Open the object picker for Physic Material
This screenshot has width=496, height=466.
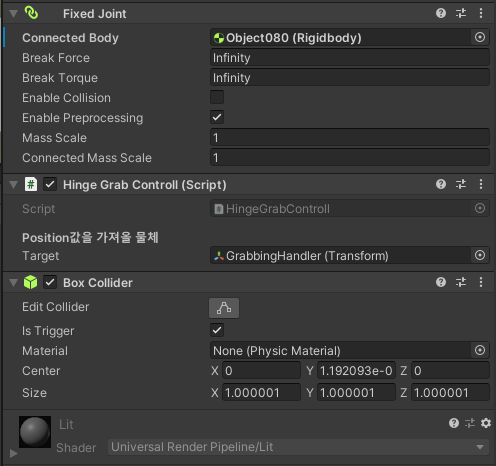pos(480,350)
